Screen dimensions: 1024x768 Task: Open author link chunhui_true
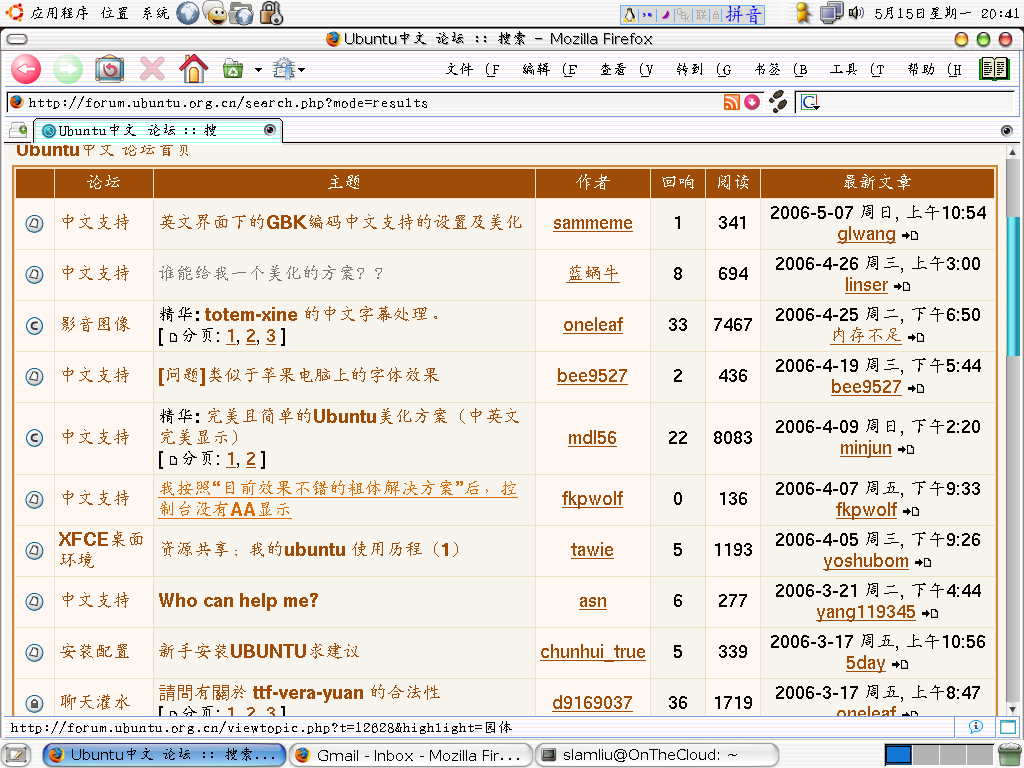[592, 652]
